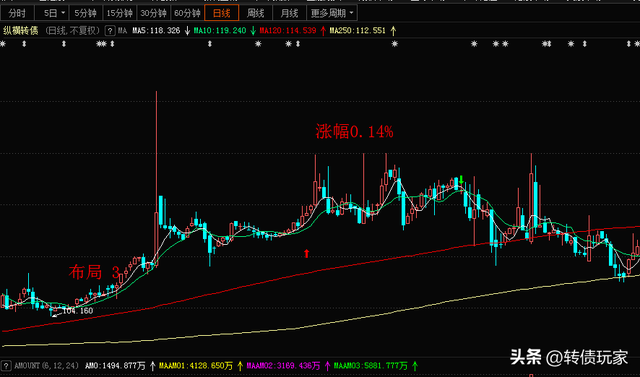
Task: Select the MAAMO1:4128.650万 value
Action: 196,366
